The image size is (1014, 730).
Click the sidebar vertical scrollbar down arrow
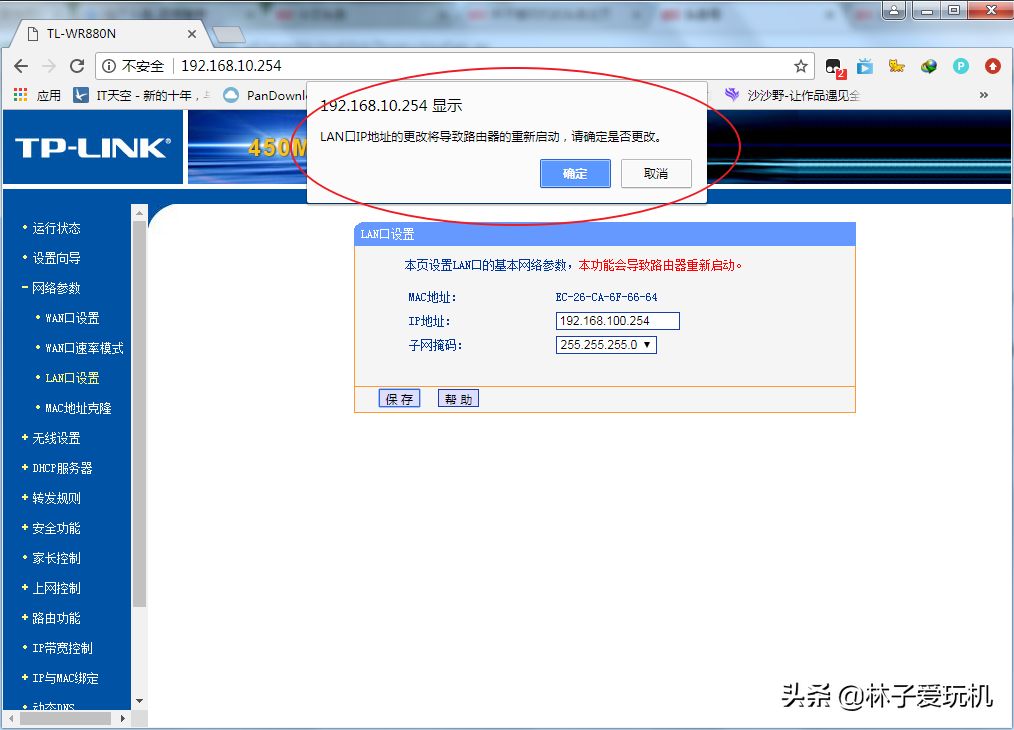139,701
